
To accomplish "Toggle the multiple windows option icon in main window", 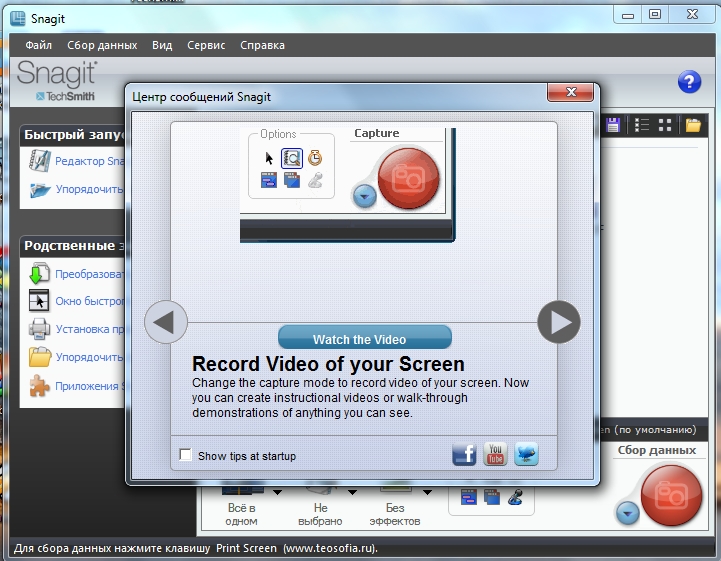I will [492, 497].
